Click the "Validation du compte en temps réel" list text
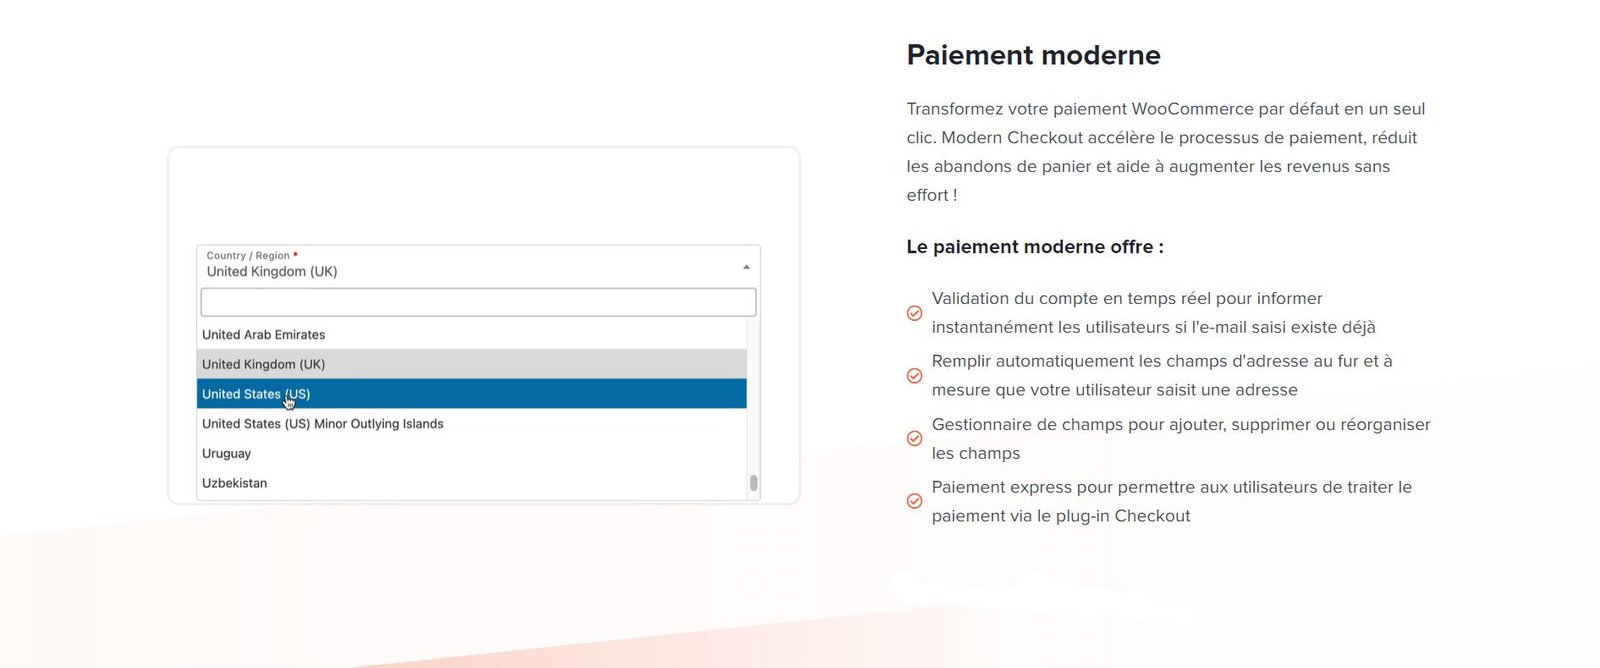This screenshot has width=1600, height=668. (x=1153, y=313)
